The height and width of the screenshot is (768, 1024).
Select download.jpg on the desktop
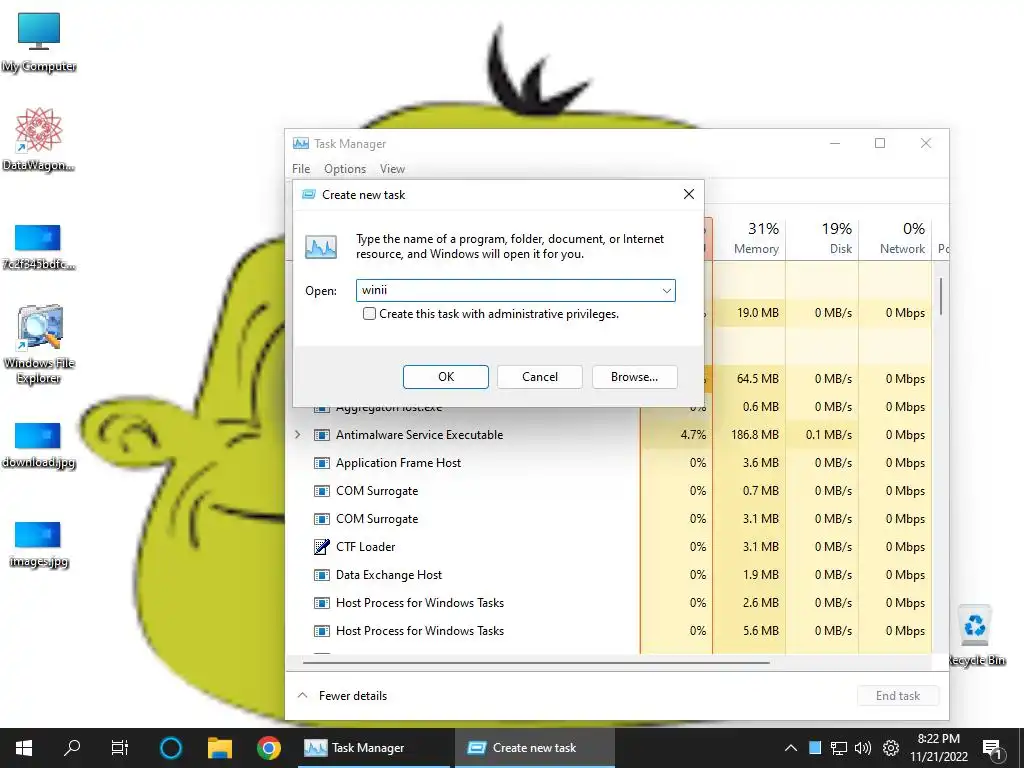[x=39, y=445]
